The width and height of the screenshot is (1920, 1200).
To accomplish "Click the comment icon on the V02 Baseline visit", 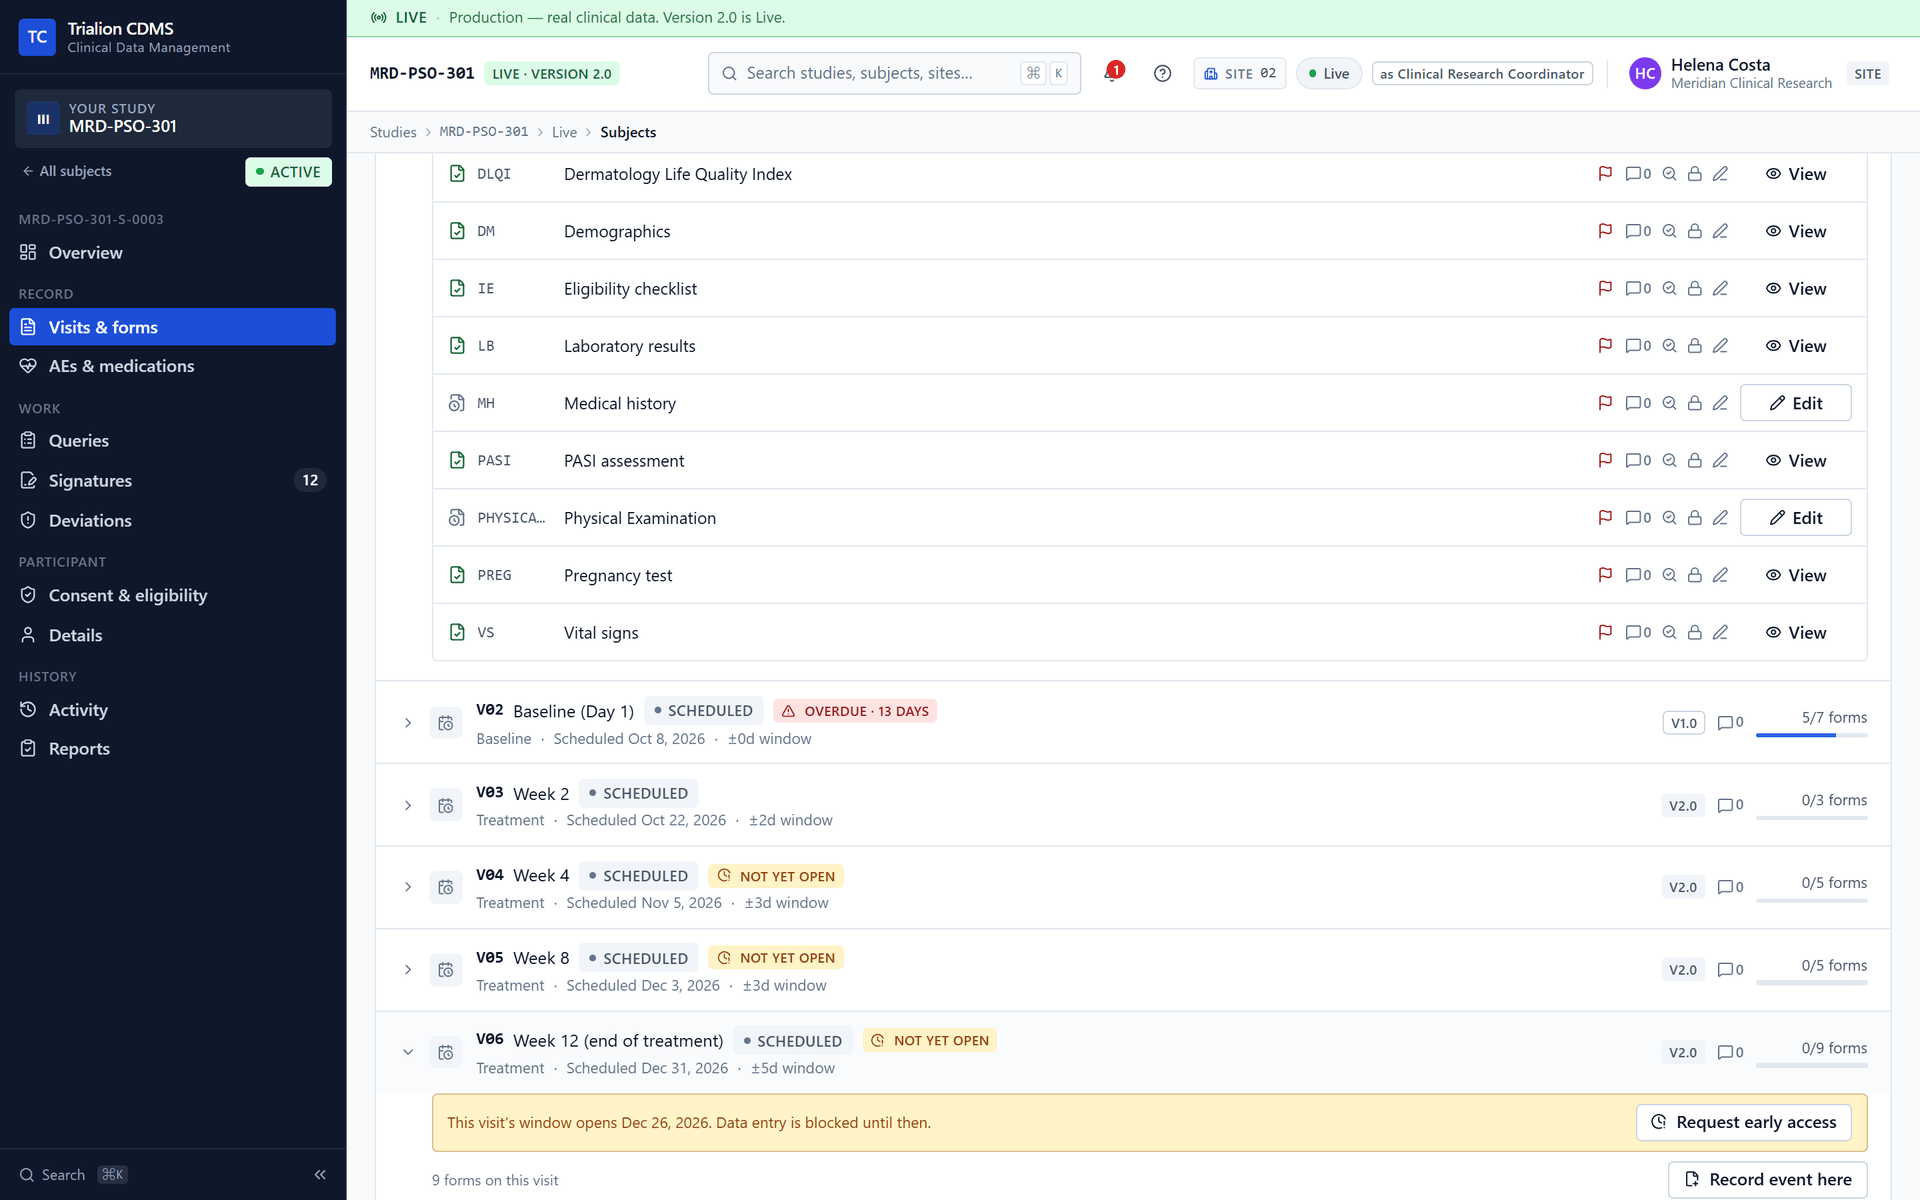I will point(1730,722).
